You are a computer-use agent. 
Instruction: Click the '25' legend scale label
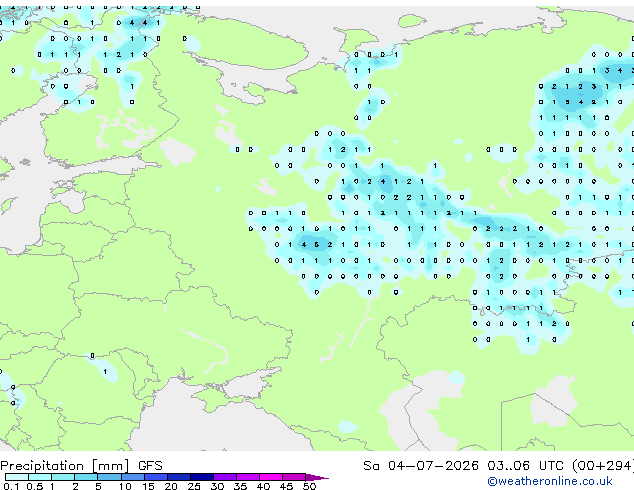(x=194, y=486)
